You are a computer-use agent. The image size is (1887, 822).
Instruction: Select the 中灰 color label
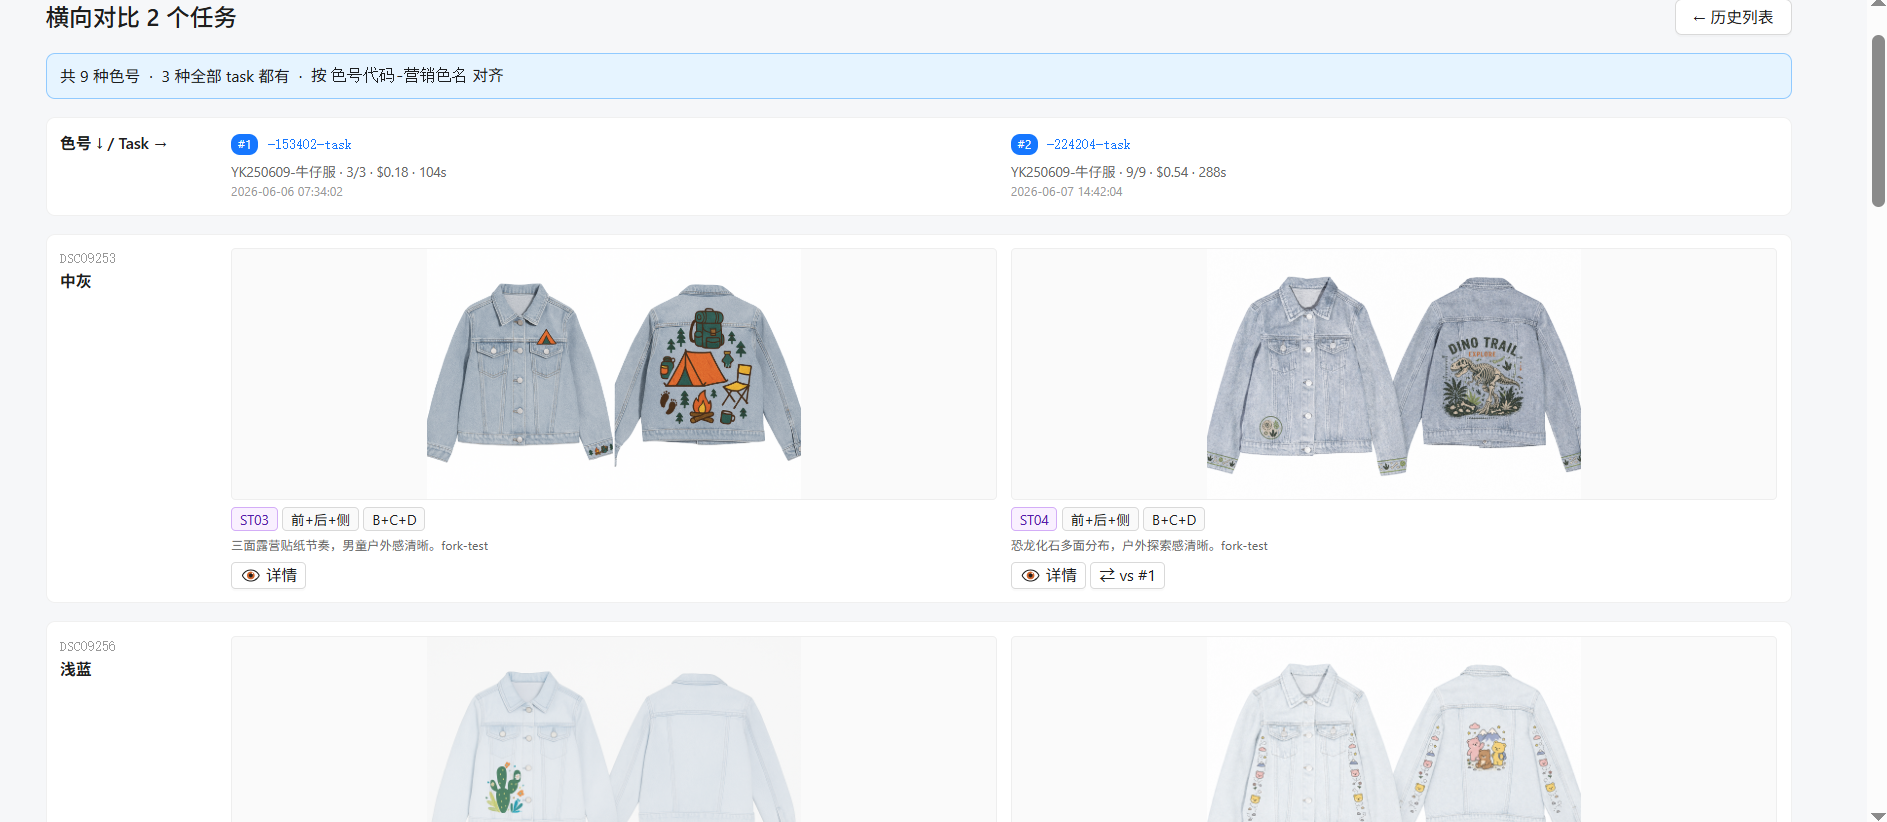coord(76,282)
